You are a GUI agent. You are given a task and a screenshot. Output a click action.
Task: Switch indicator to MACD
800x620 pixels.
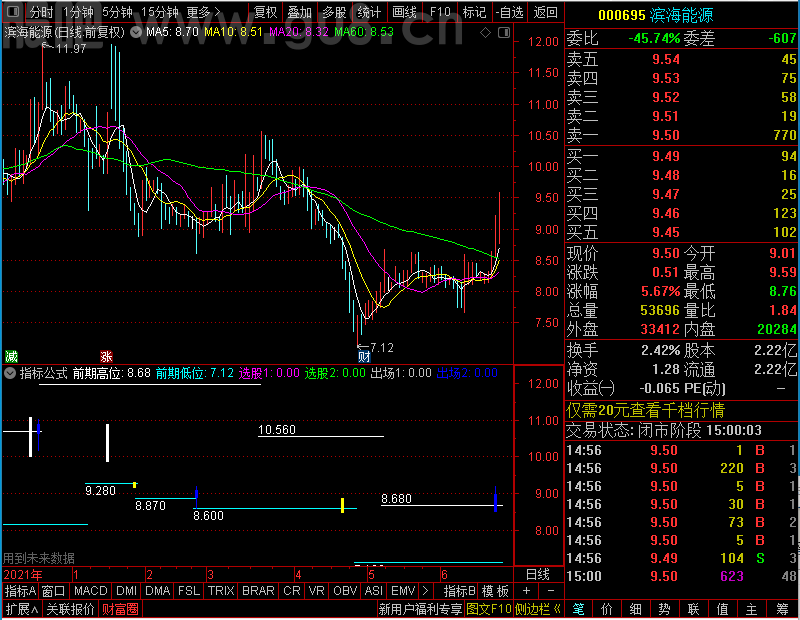90,591
